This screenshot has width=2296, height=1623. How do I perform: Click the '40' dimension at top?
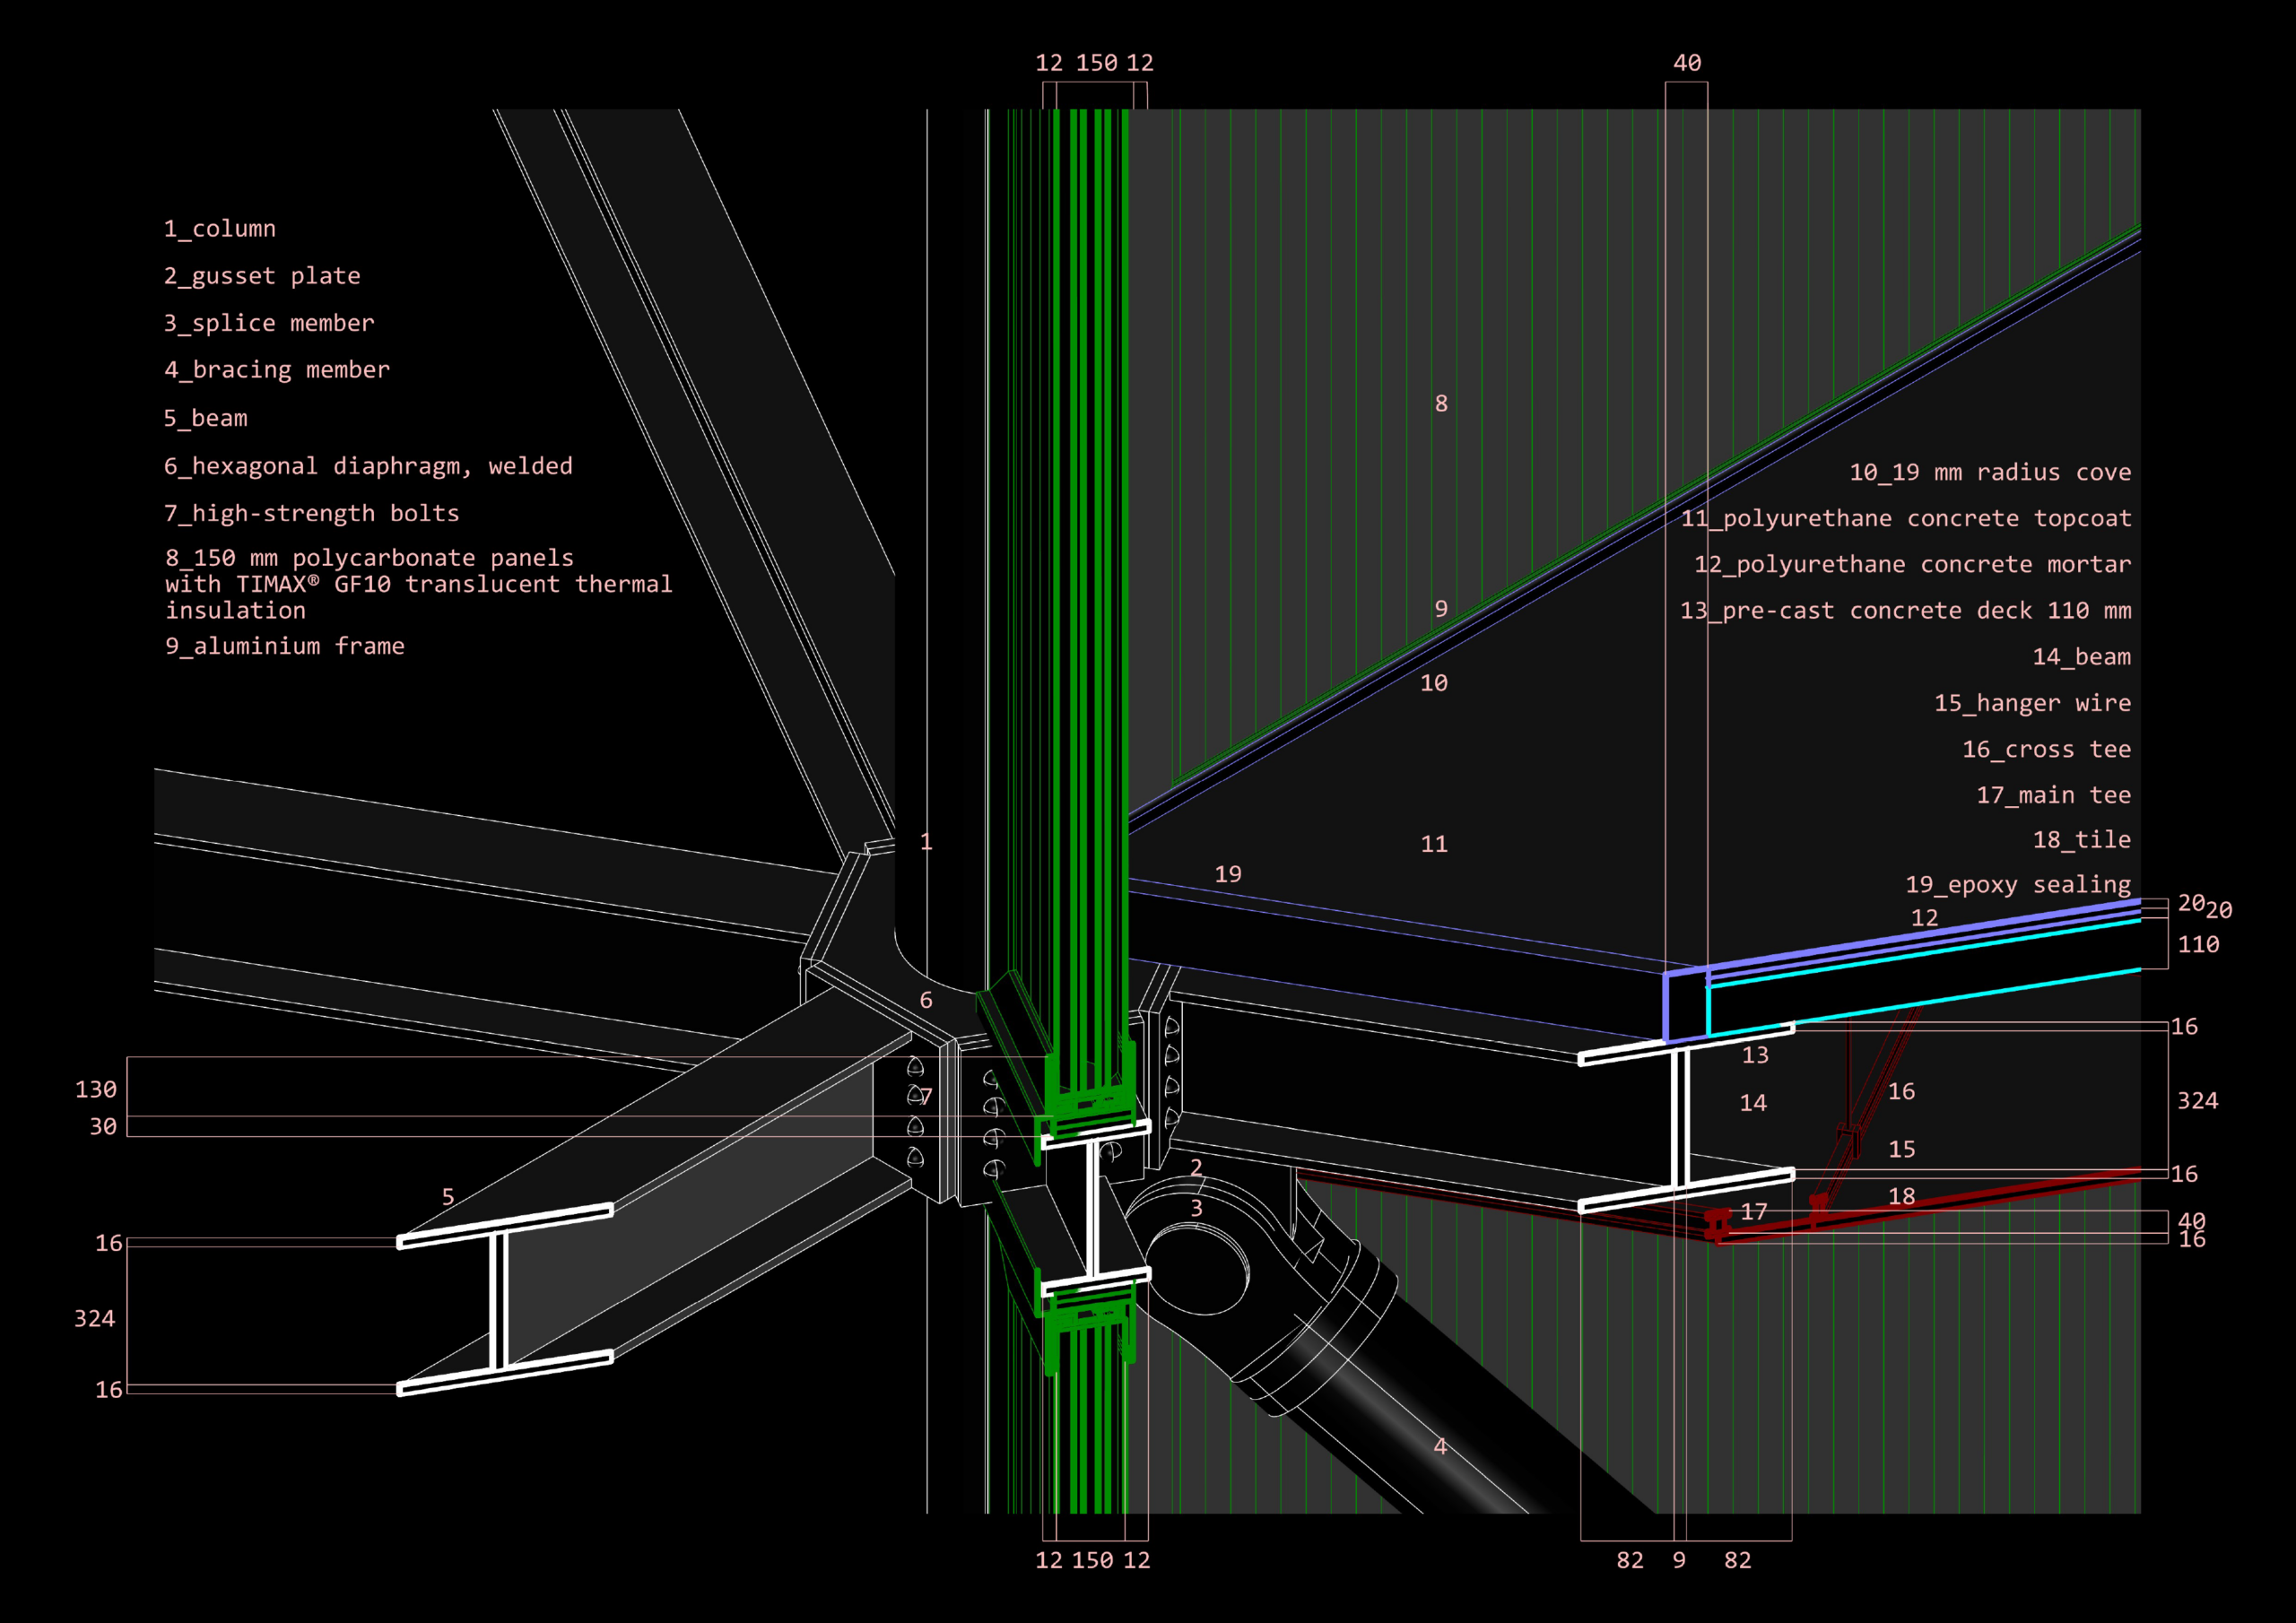[1687, 63]
